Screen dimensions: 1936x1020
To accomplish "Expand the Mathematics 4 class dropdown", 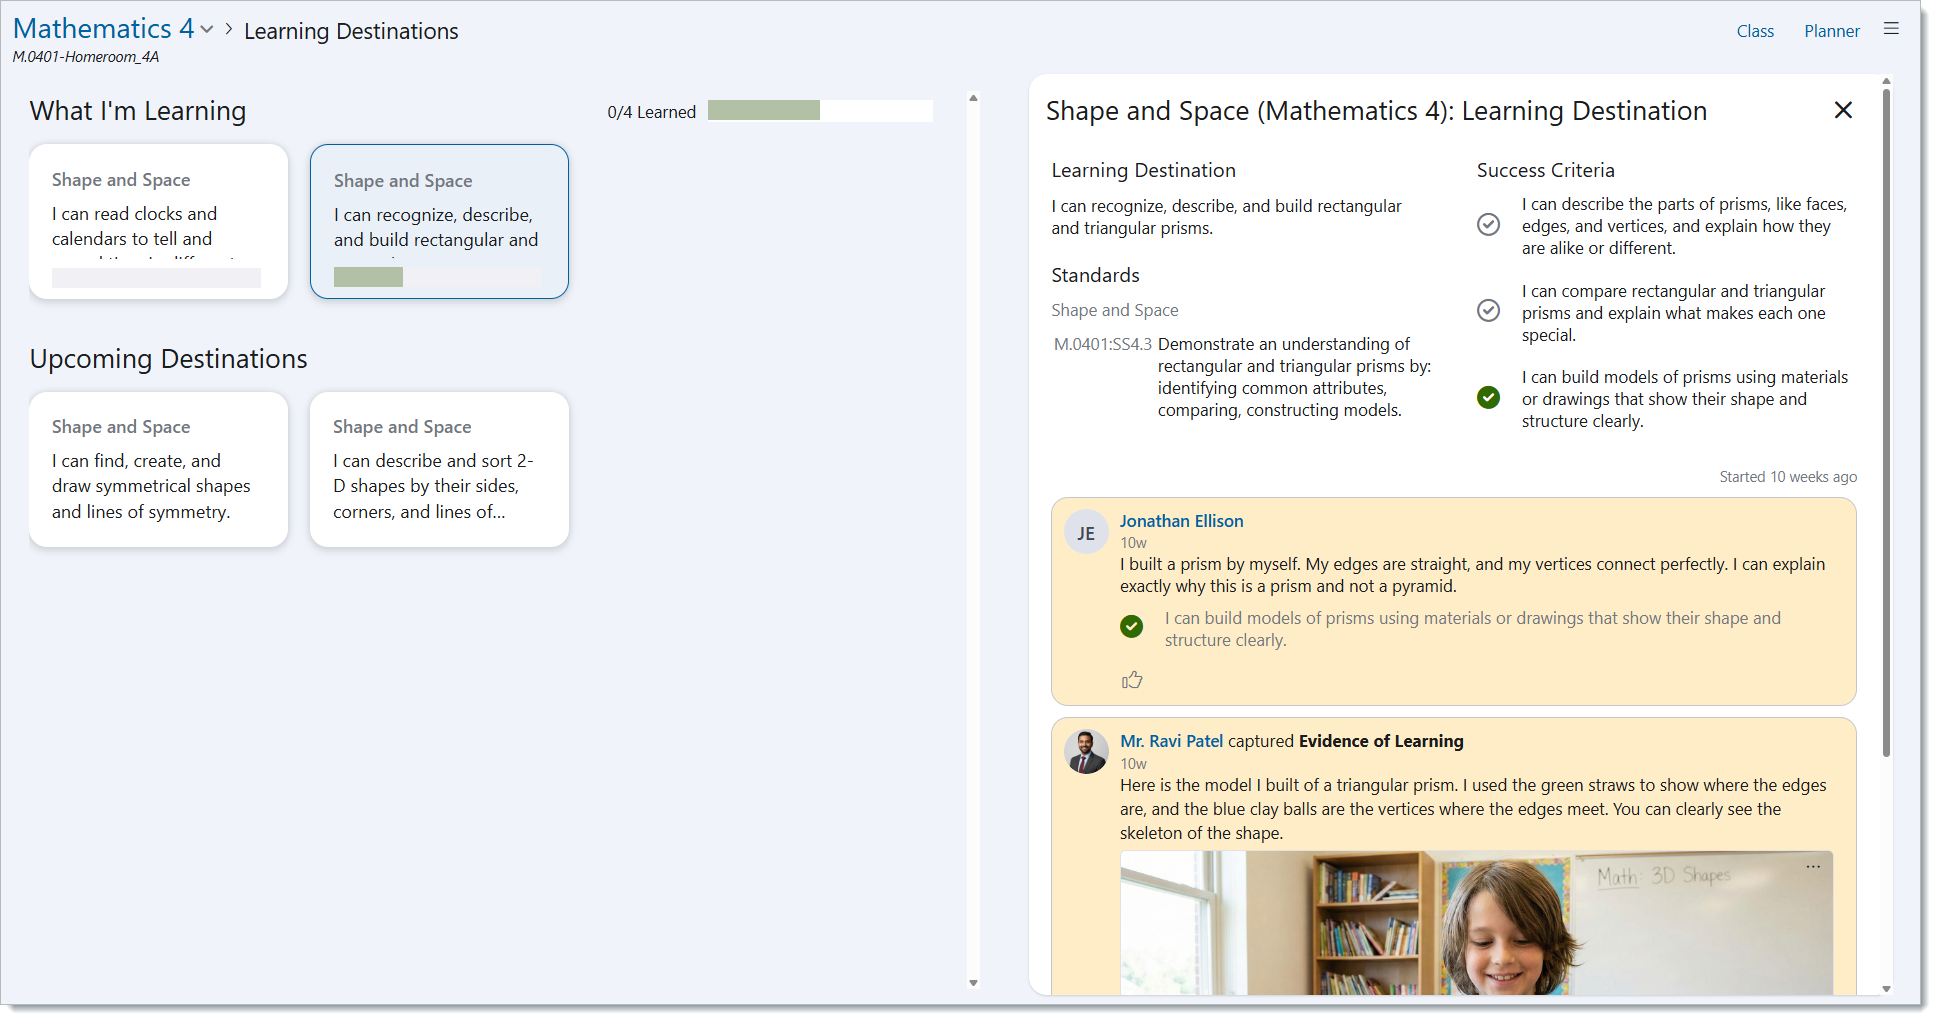I will 207,30.
